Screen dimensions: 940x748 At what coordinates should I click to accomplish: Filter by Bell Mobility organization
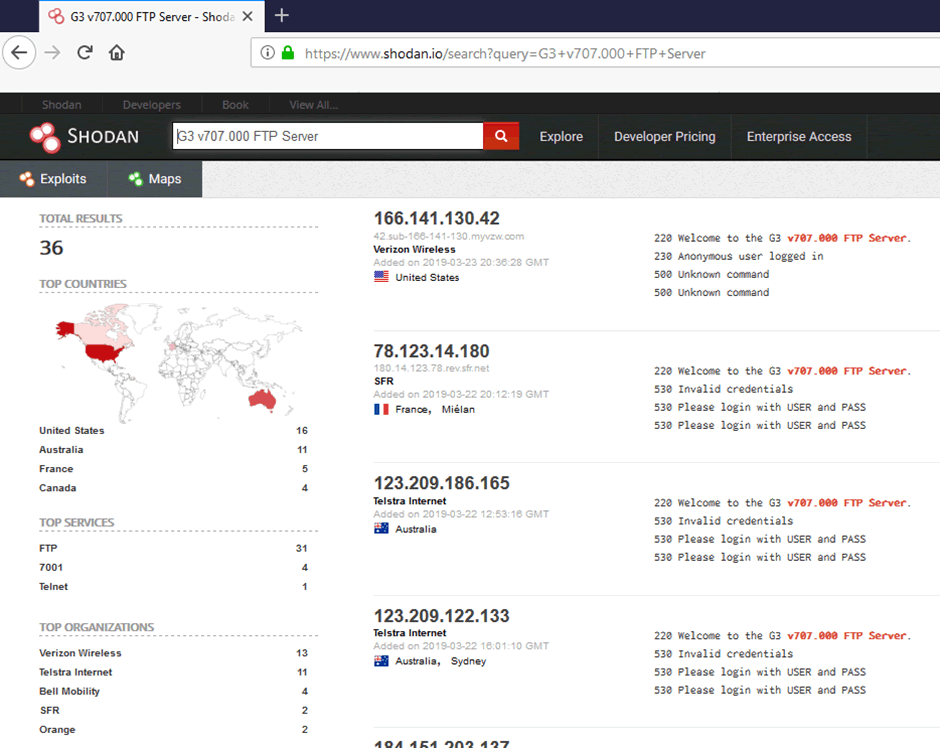[70, 691]
